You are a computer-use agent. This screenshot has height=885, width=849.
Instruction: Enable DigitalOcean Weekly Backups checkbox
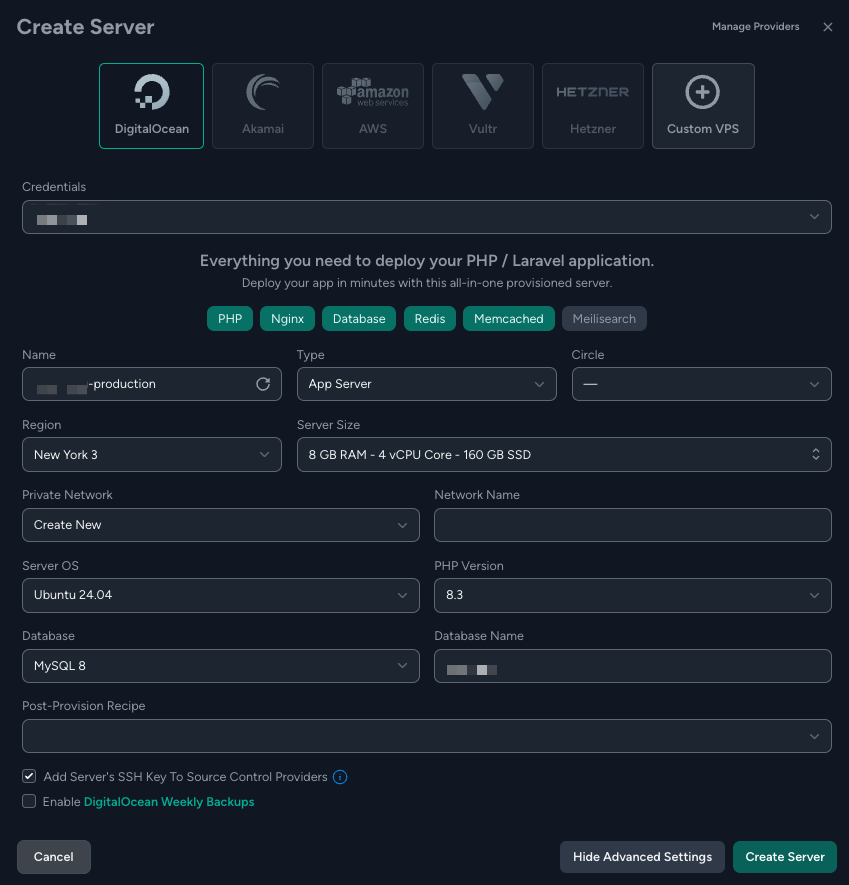[x=29, y=801]
